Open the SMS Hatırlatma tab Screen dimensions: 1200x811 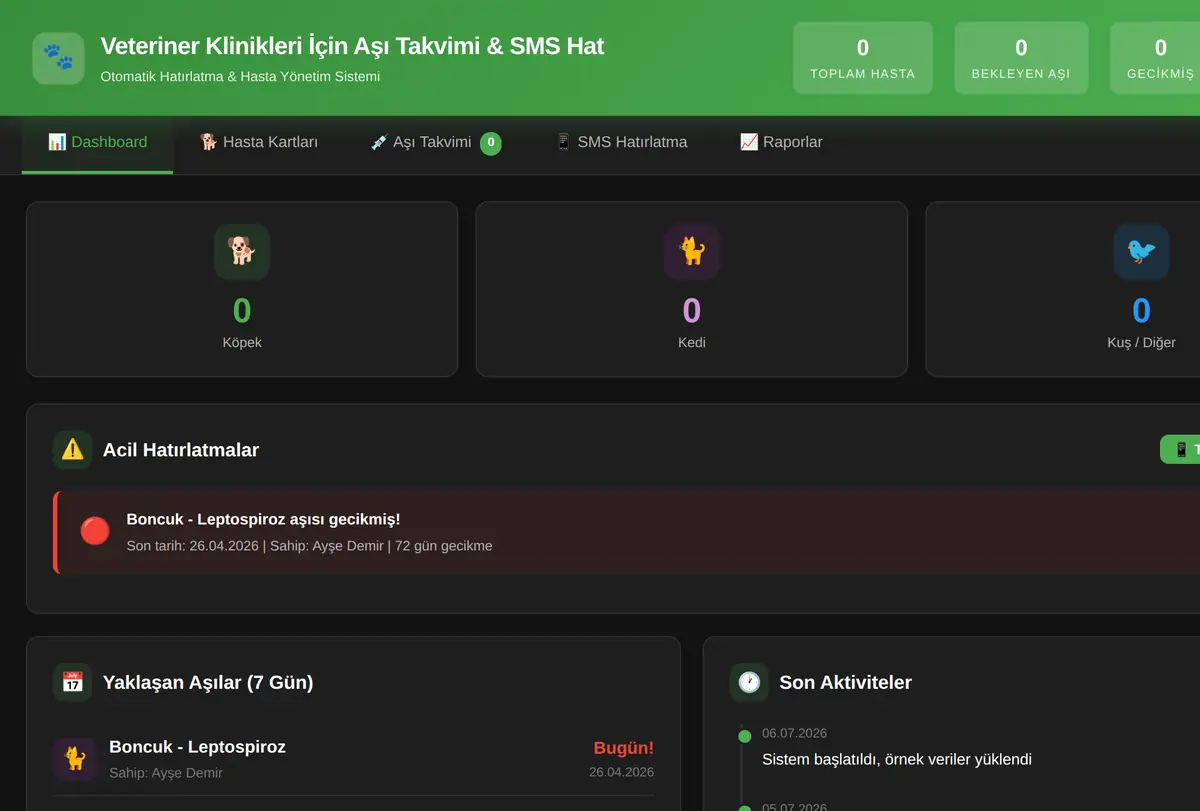[x=621, y=143]
